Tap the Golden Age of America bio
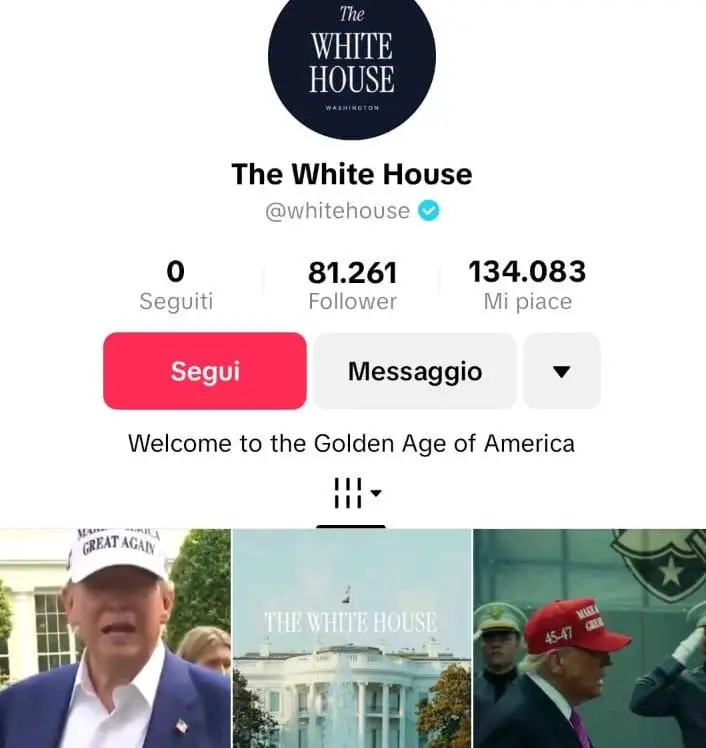Image resolution: width=706 pixels, height=748 pixels. click(352, 444)
